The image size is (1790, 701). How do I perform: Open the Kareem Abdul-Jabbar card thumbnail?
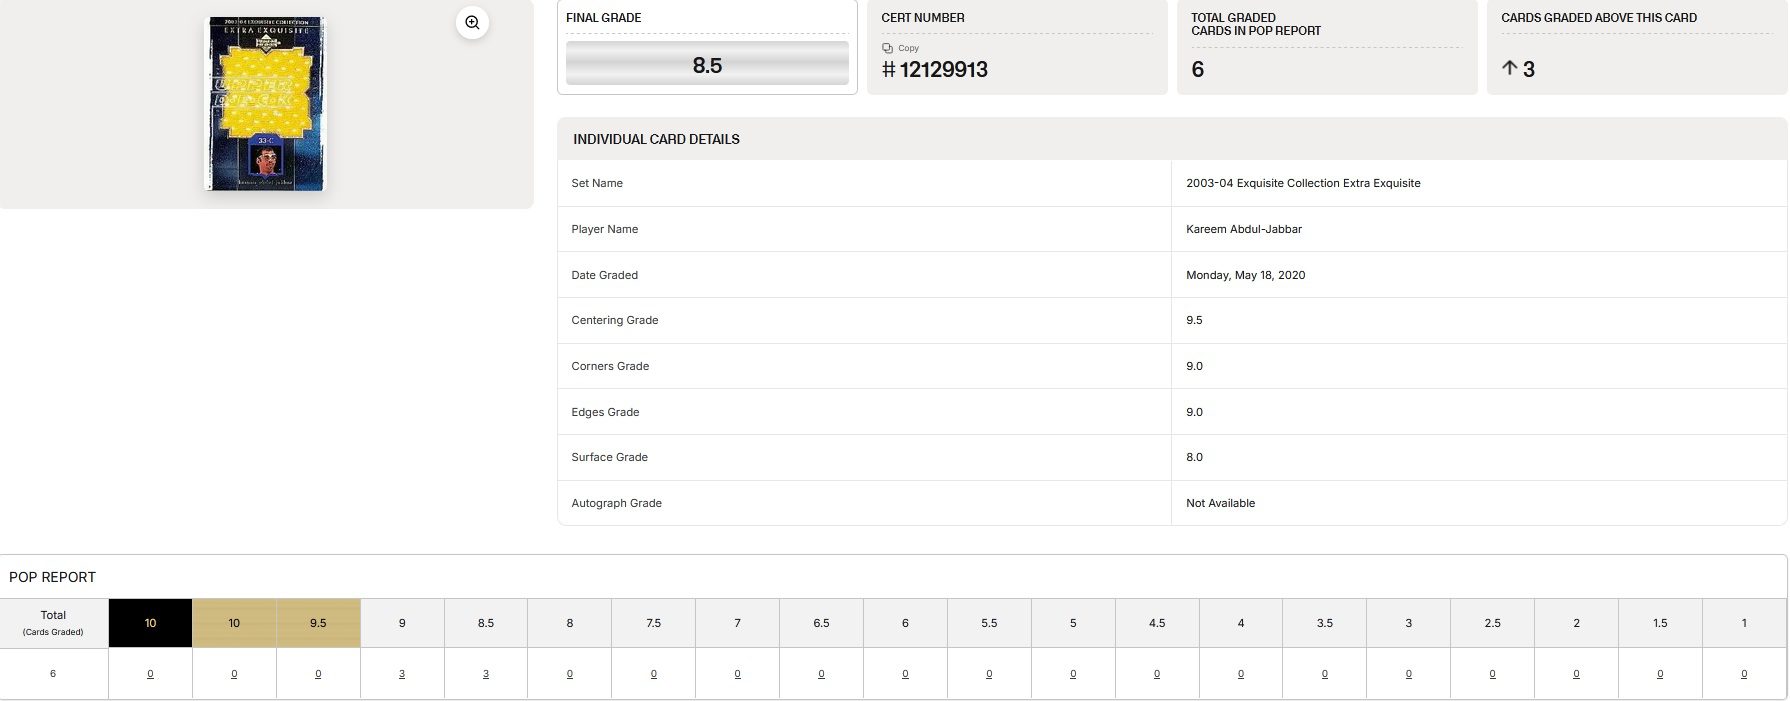pyautogui.click(x=265, y=104)
